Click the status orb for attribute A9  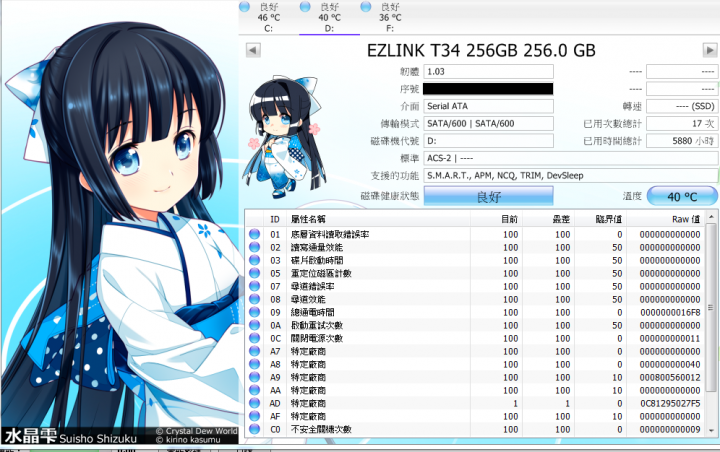pos(254,377)
